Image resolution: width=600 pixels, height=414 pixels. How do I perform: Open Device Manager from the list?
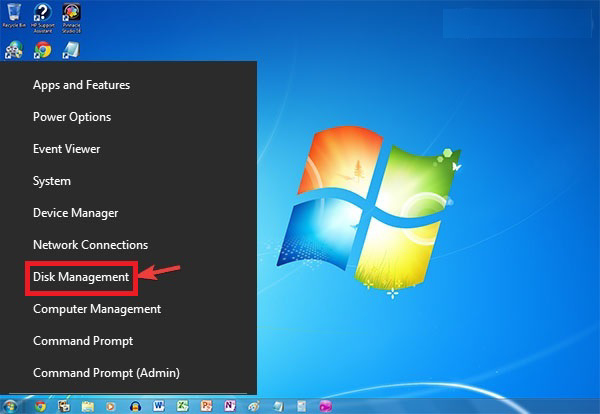[x=76, y=213]
